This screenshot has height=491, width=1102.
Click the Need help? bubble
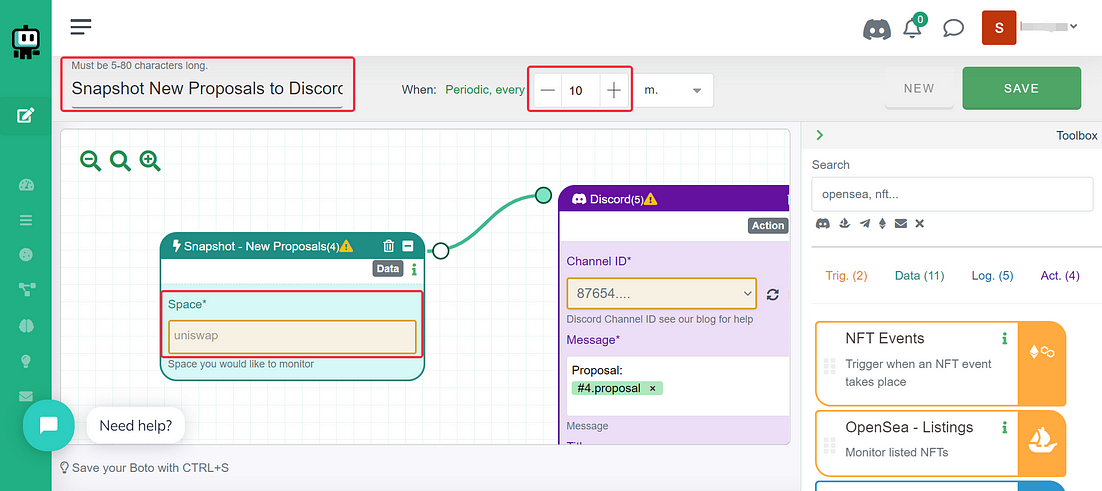[136, 426]
